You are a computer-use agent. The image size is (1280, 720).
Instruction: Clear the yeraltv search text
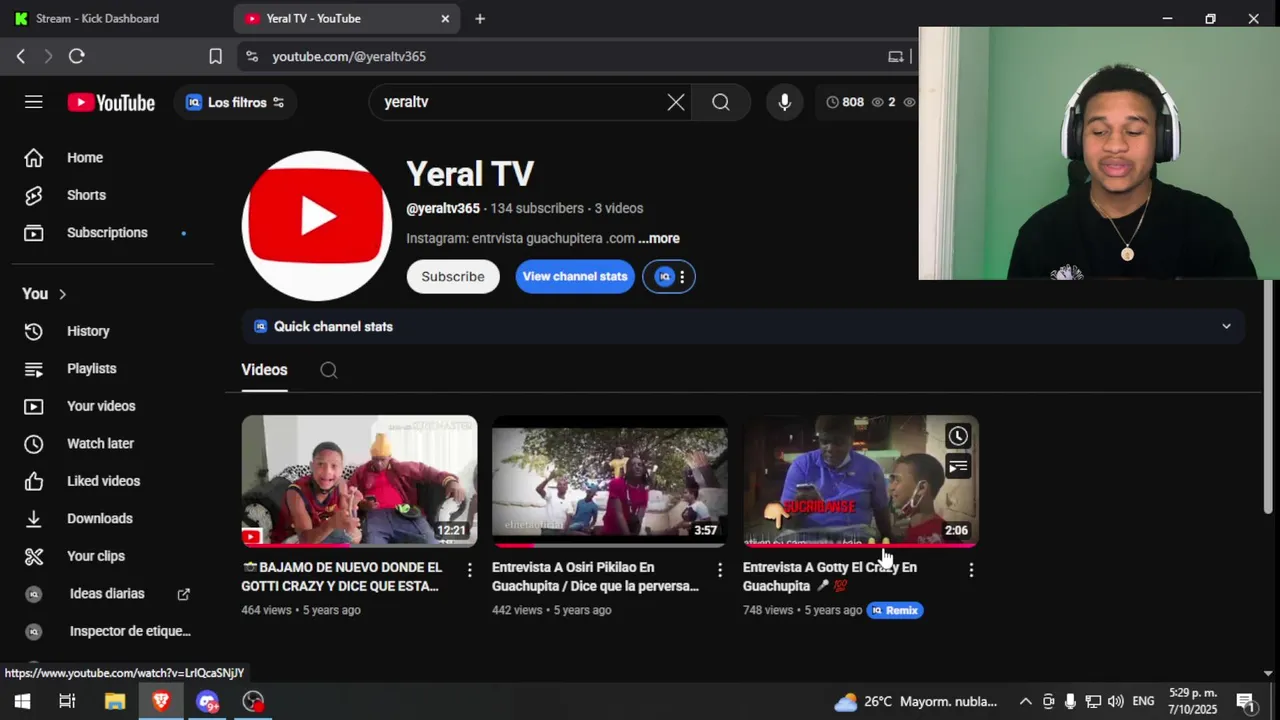point(676,102)
